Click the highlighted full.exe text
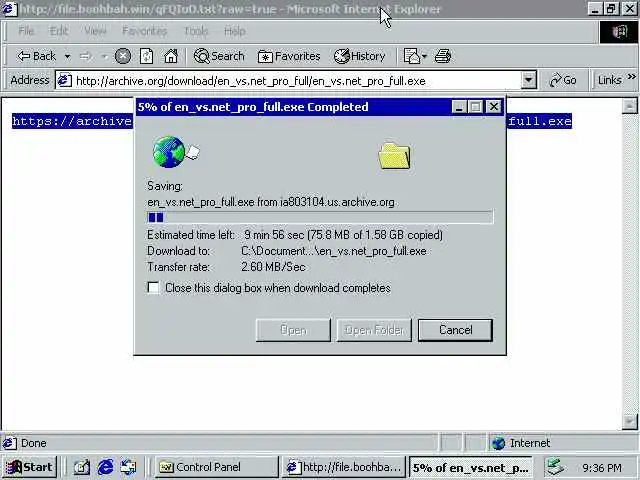 (539, 121)
